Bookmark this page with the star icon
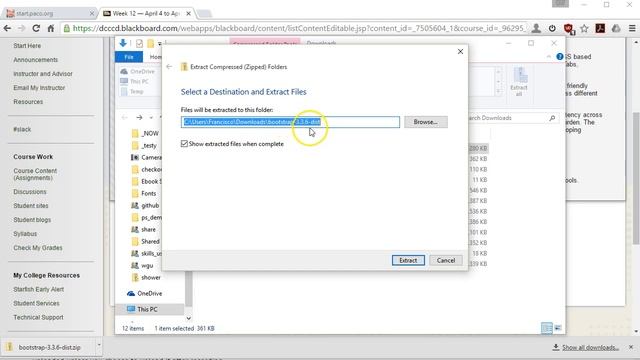 [x=584, y=28]
